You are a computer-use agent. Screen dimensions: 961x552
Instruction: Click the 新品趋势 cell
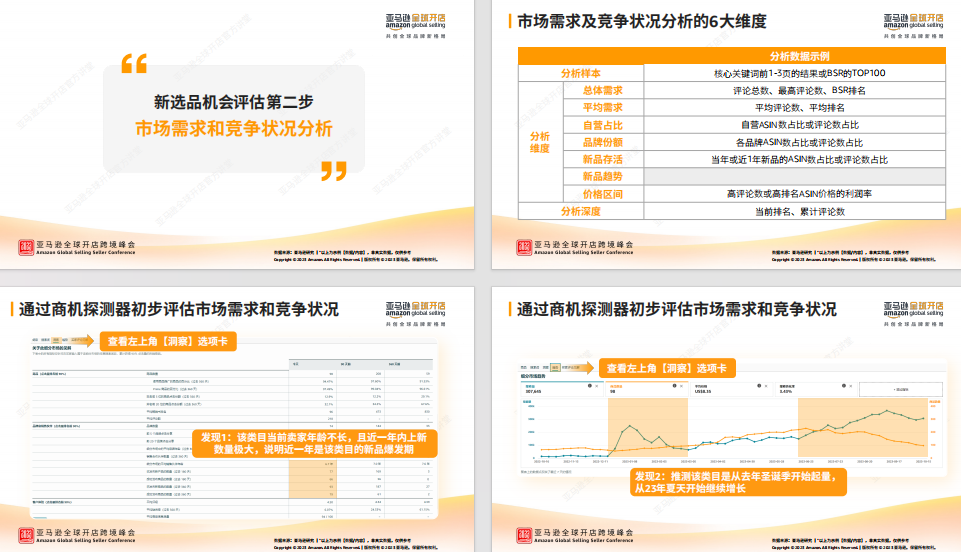pos(602,176)
